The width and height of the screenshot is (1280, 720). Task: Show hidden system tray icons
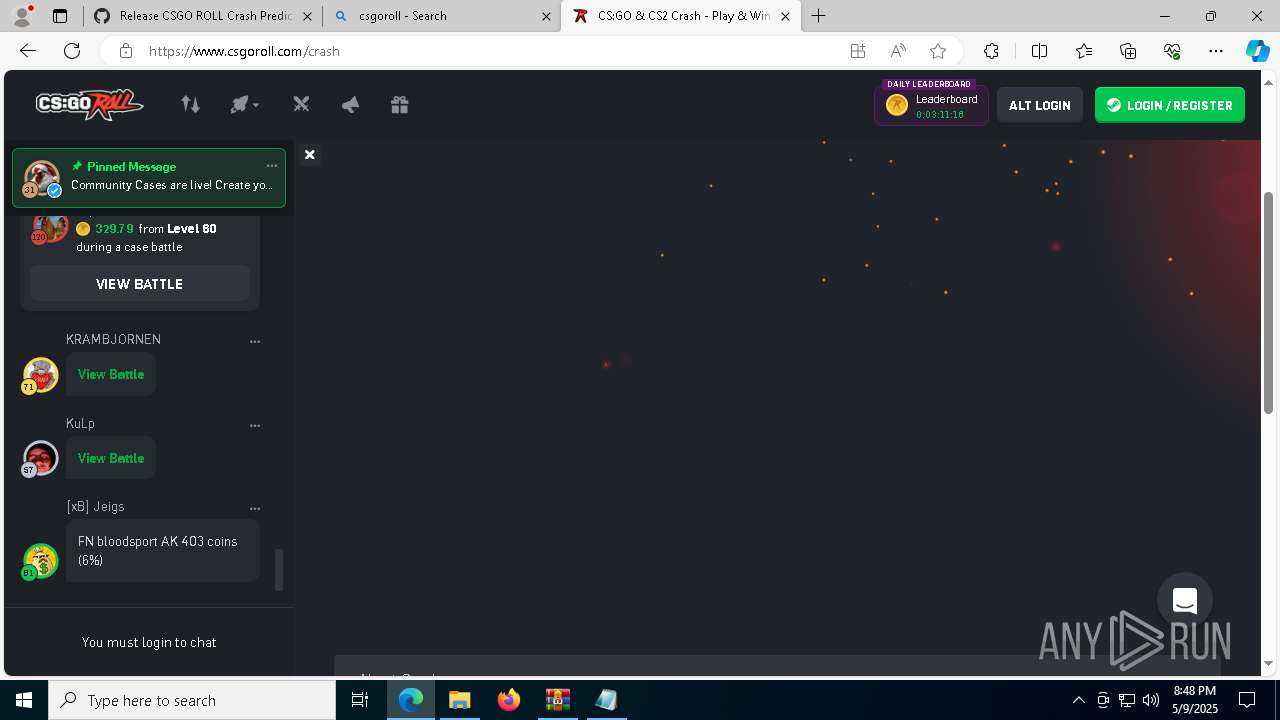(1078, 700)
